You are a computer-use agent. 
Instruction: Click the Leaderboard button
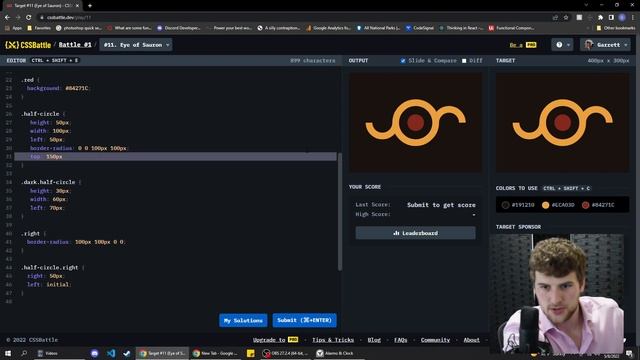pos(415,233)
